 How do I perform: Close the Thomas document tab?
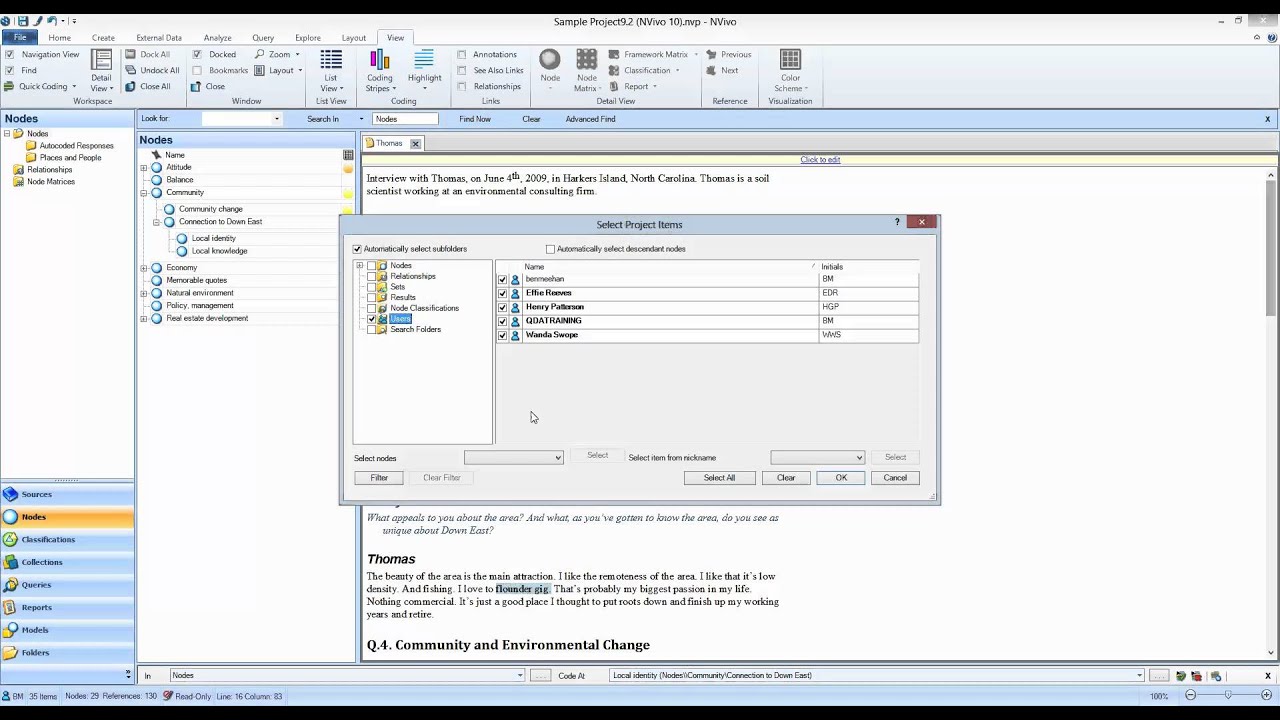[x=415, y=144]
